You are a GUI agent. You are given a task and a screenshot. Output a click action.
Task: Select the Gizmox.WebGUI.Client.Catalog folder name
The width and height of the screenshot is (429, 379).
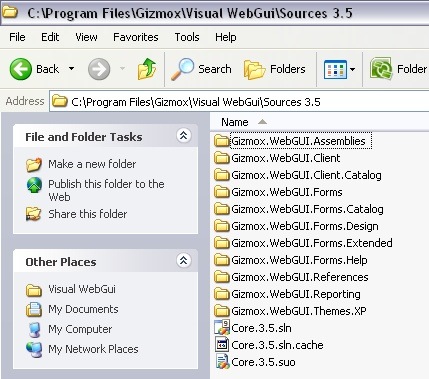[x=306, y=175]
